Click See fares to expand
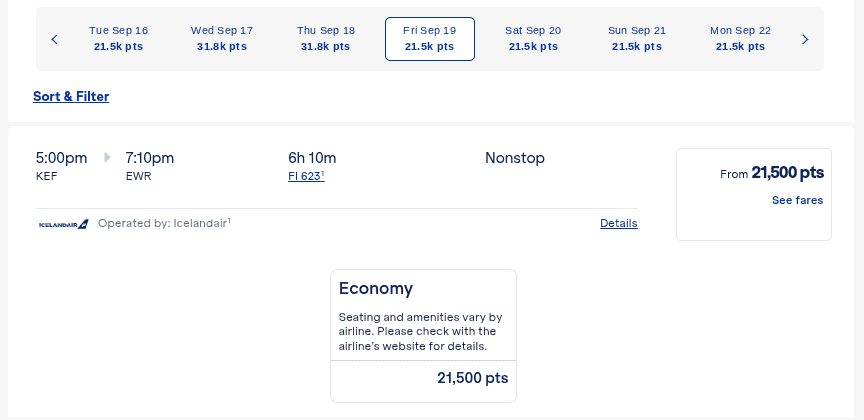The height and width of the screenshot is (420, 864). click(797, 200)
